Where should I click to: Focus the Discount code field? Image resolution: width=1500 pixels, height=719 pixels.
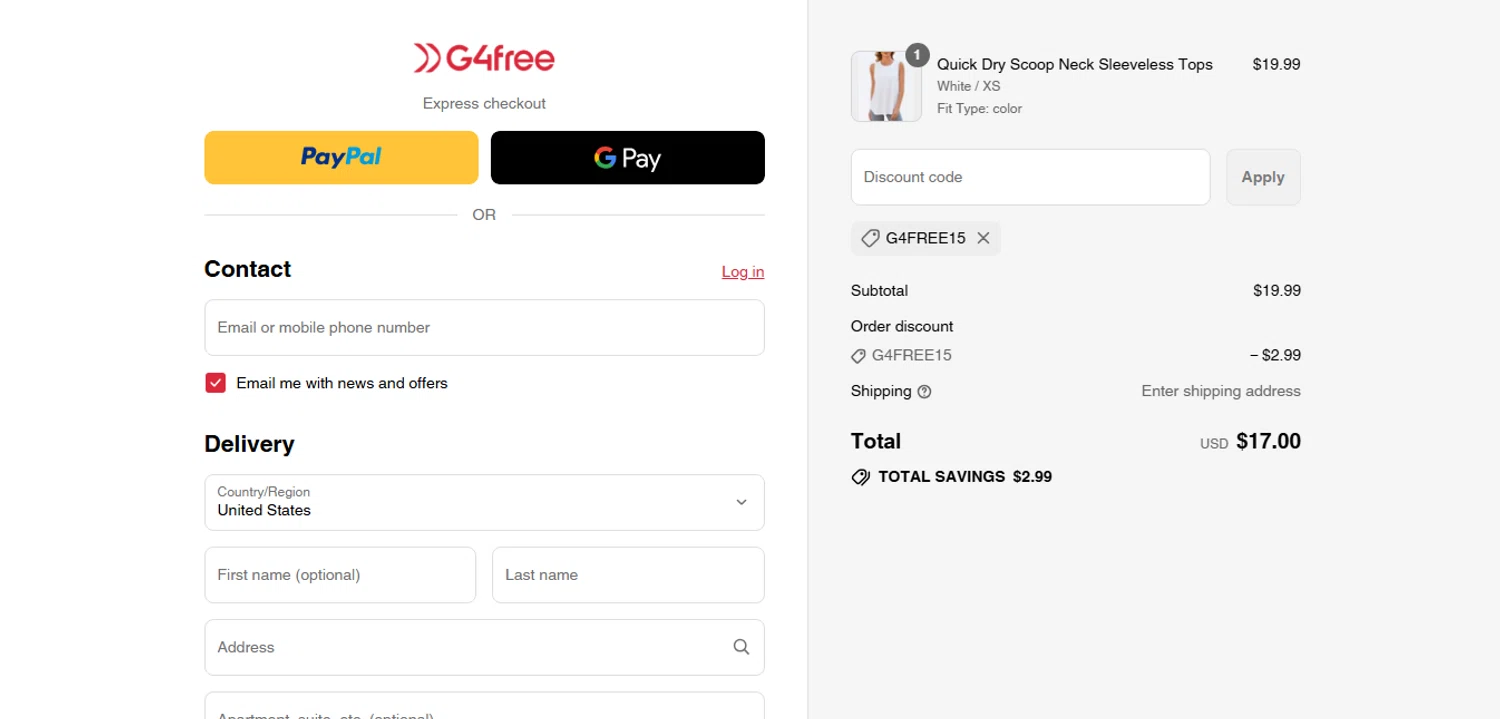(1030, 177)
